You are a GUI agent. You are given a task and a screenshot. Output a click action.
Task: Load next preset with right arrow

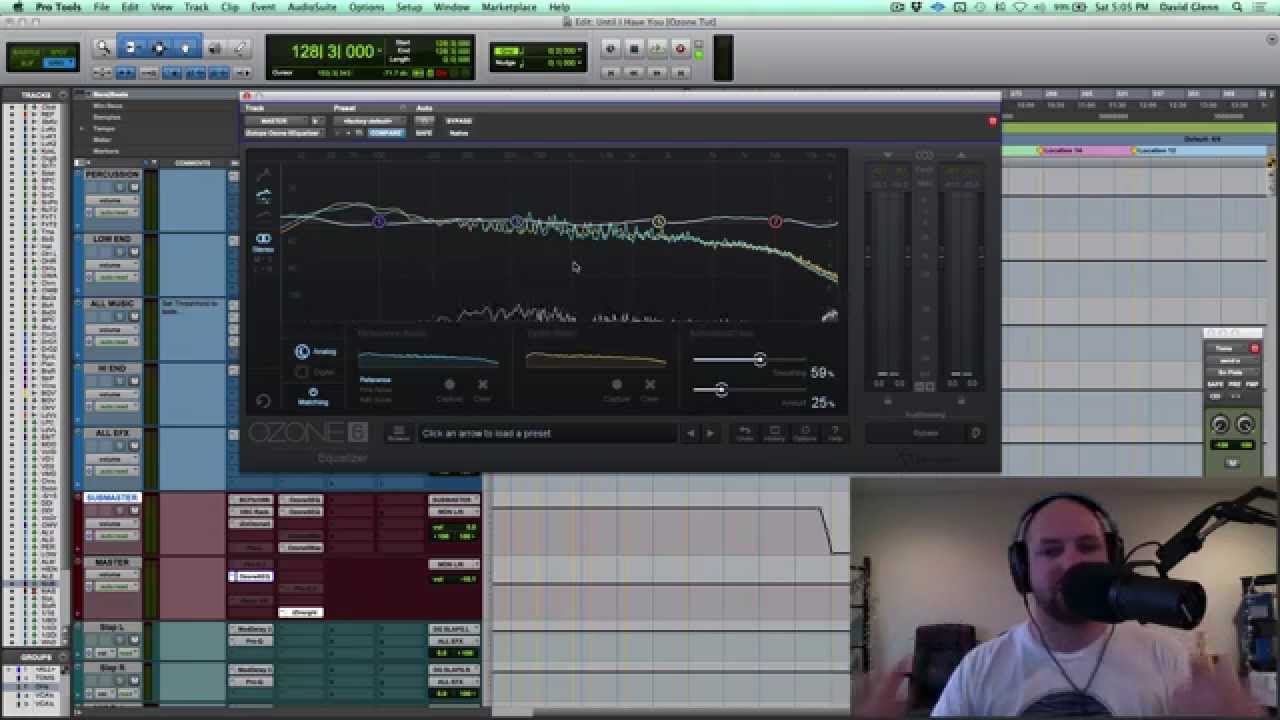tap(710, 433)
